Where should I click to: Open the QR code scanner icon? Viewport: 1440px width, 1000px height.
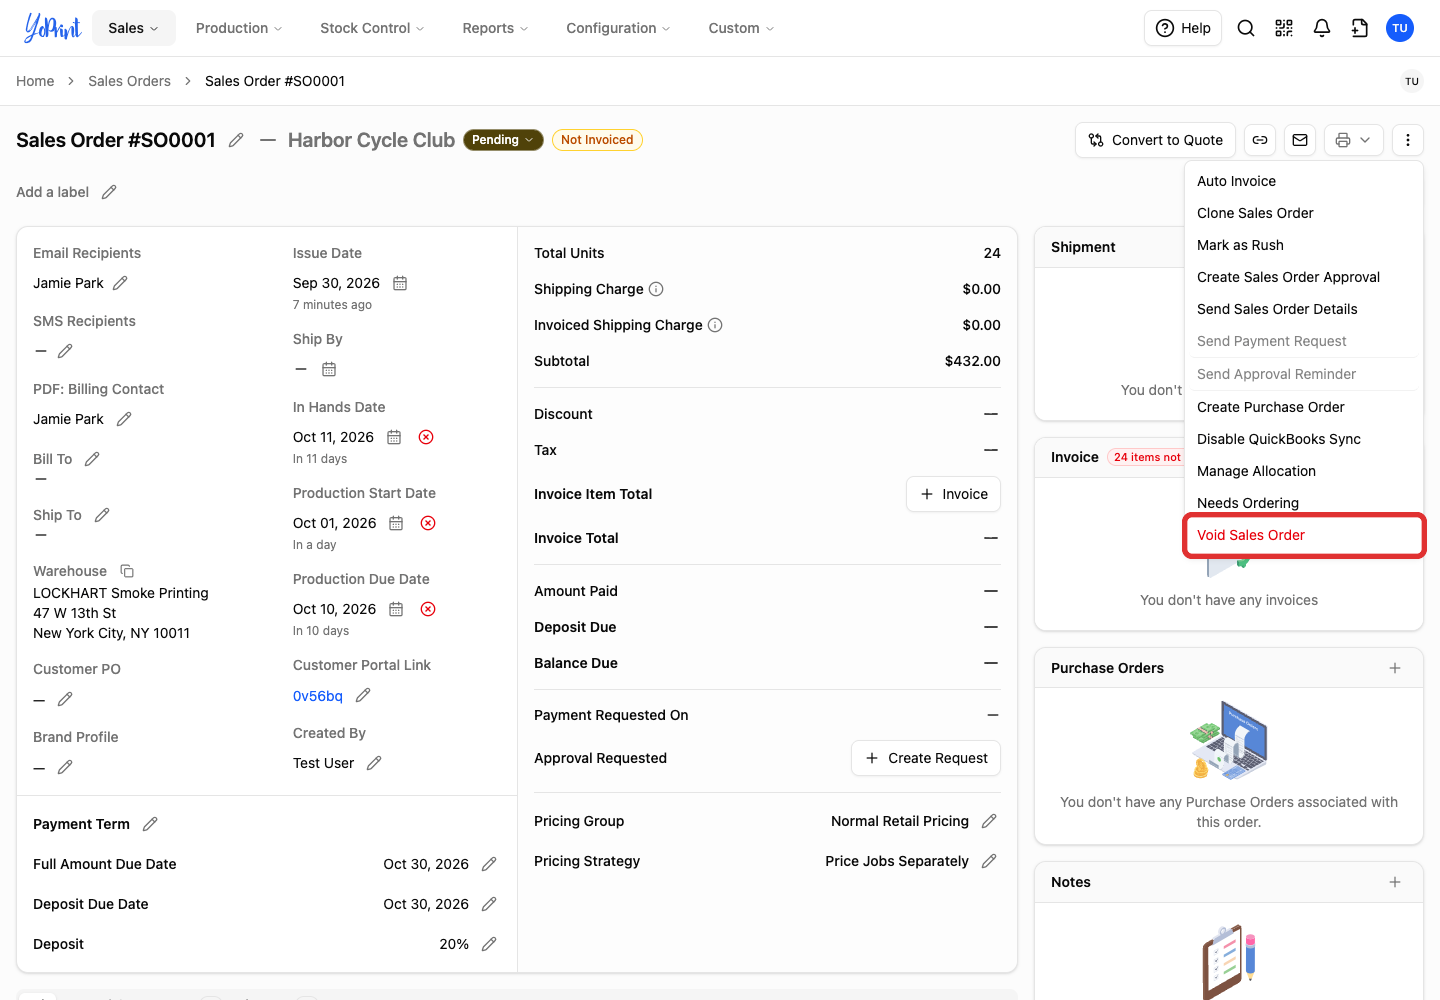tap(1284, 28)
